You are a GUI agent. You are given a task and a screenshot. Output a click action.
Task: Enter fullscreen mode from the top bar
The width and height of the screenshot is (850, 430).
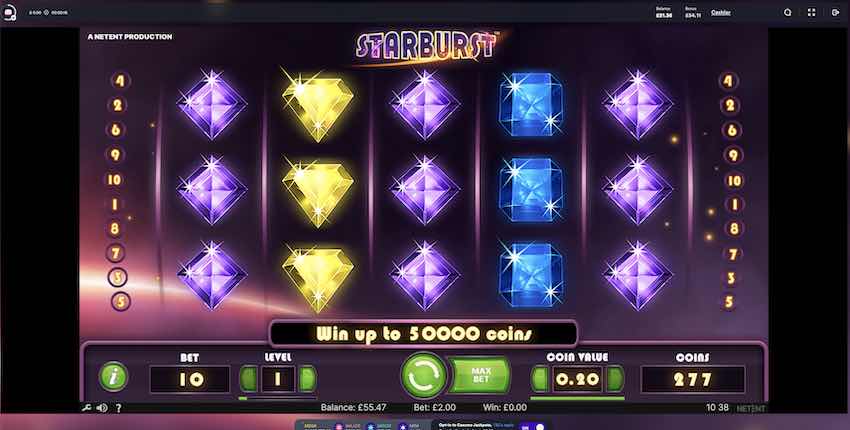point(812,12)
